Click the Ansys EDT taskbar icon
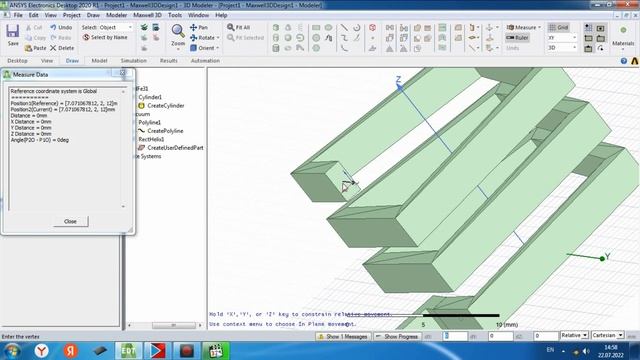 tap(128, 351)
